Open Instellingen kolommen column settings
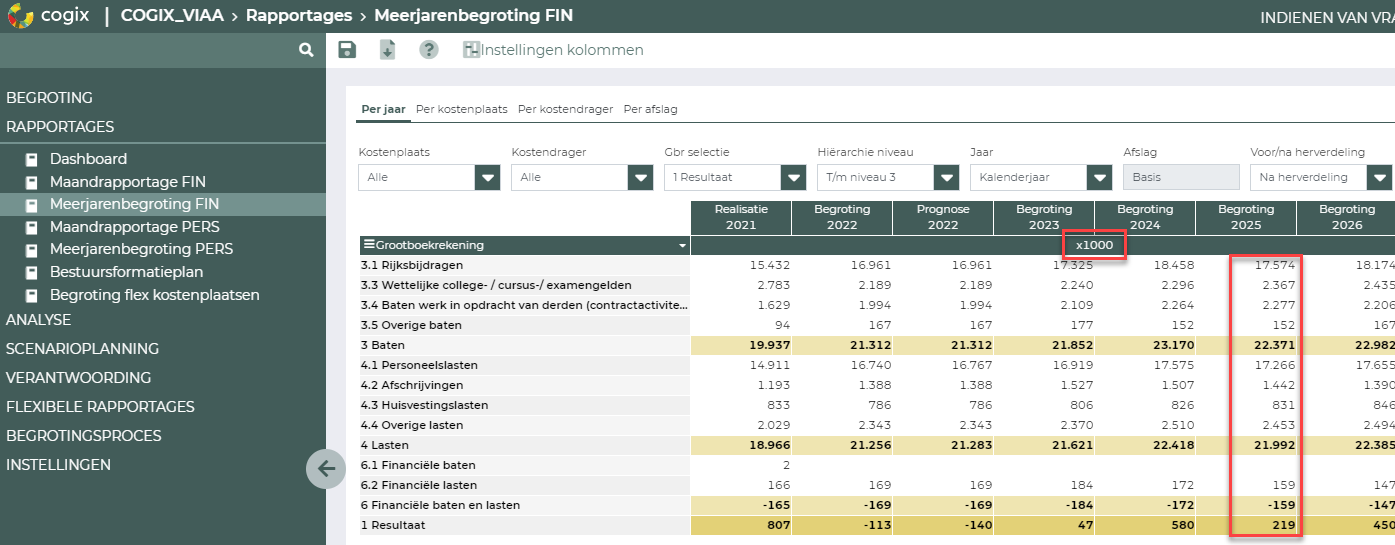The height and width of the screenshot is (545, 1395). click(x=553, y=50)
